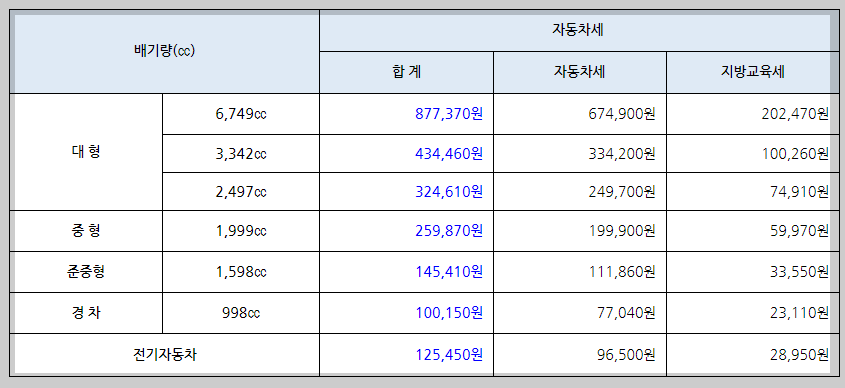Select the 1,999cc displacement cell

241,231
